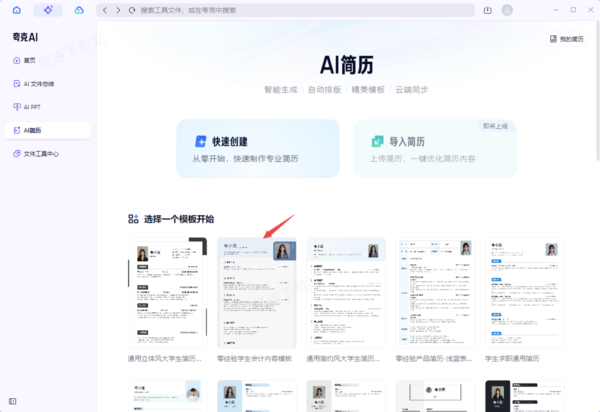
Task: Click the 导入简历 card
Action: coord(435,149)
